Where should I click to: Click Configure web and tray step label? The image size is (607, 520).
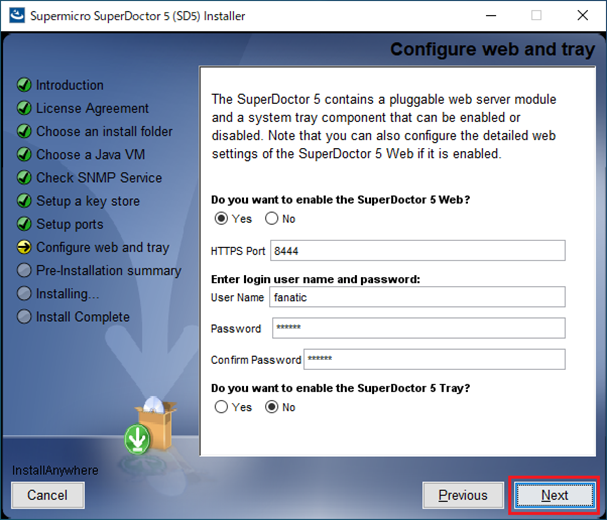103,248
